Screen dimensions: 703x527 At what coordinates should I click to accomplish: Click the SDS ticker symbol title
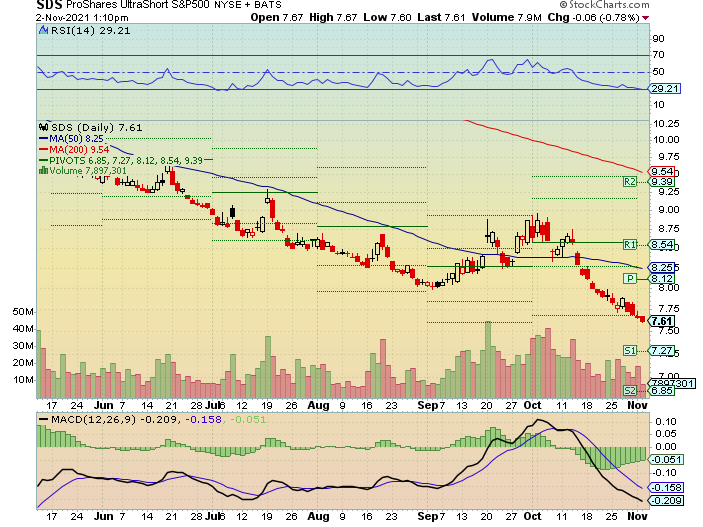[49, 5]
